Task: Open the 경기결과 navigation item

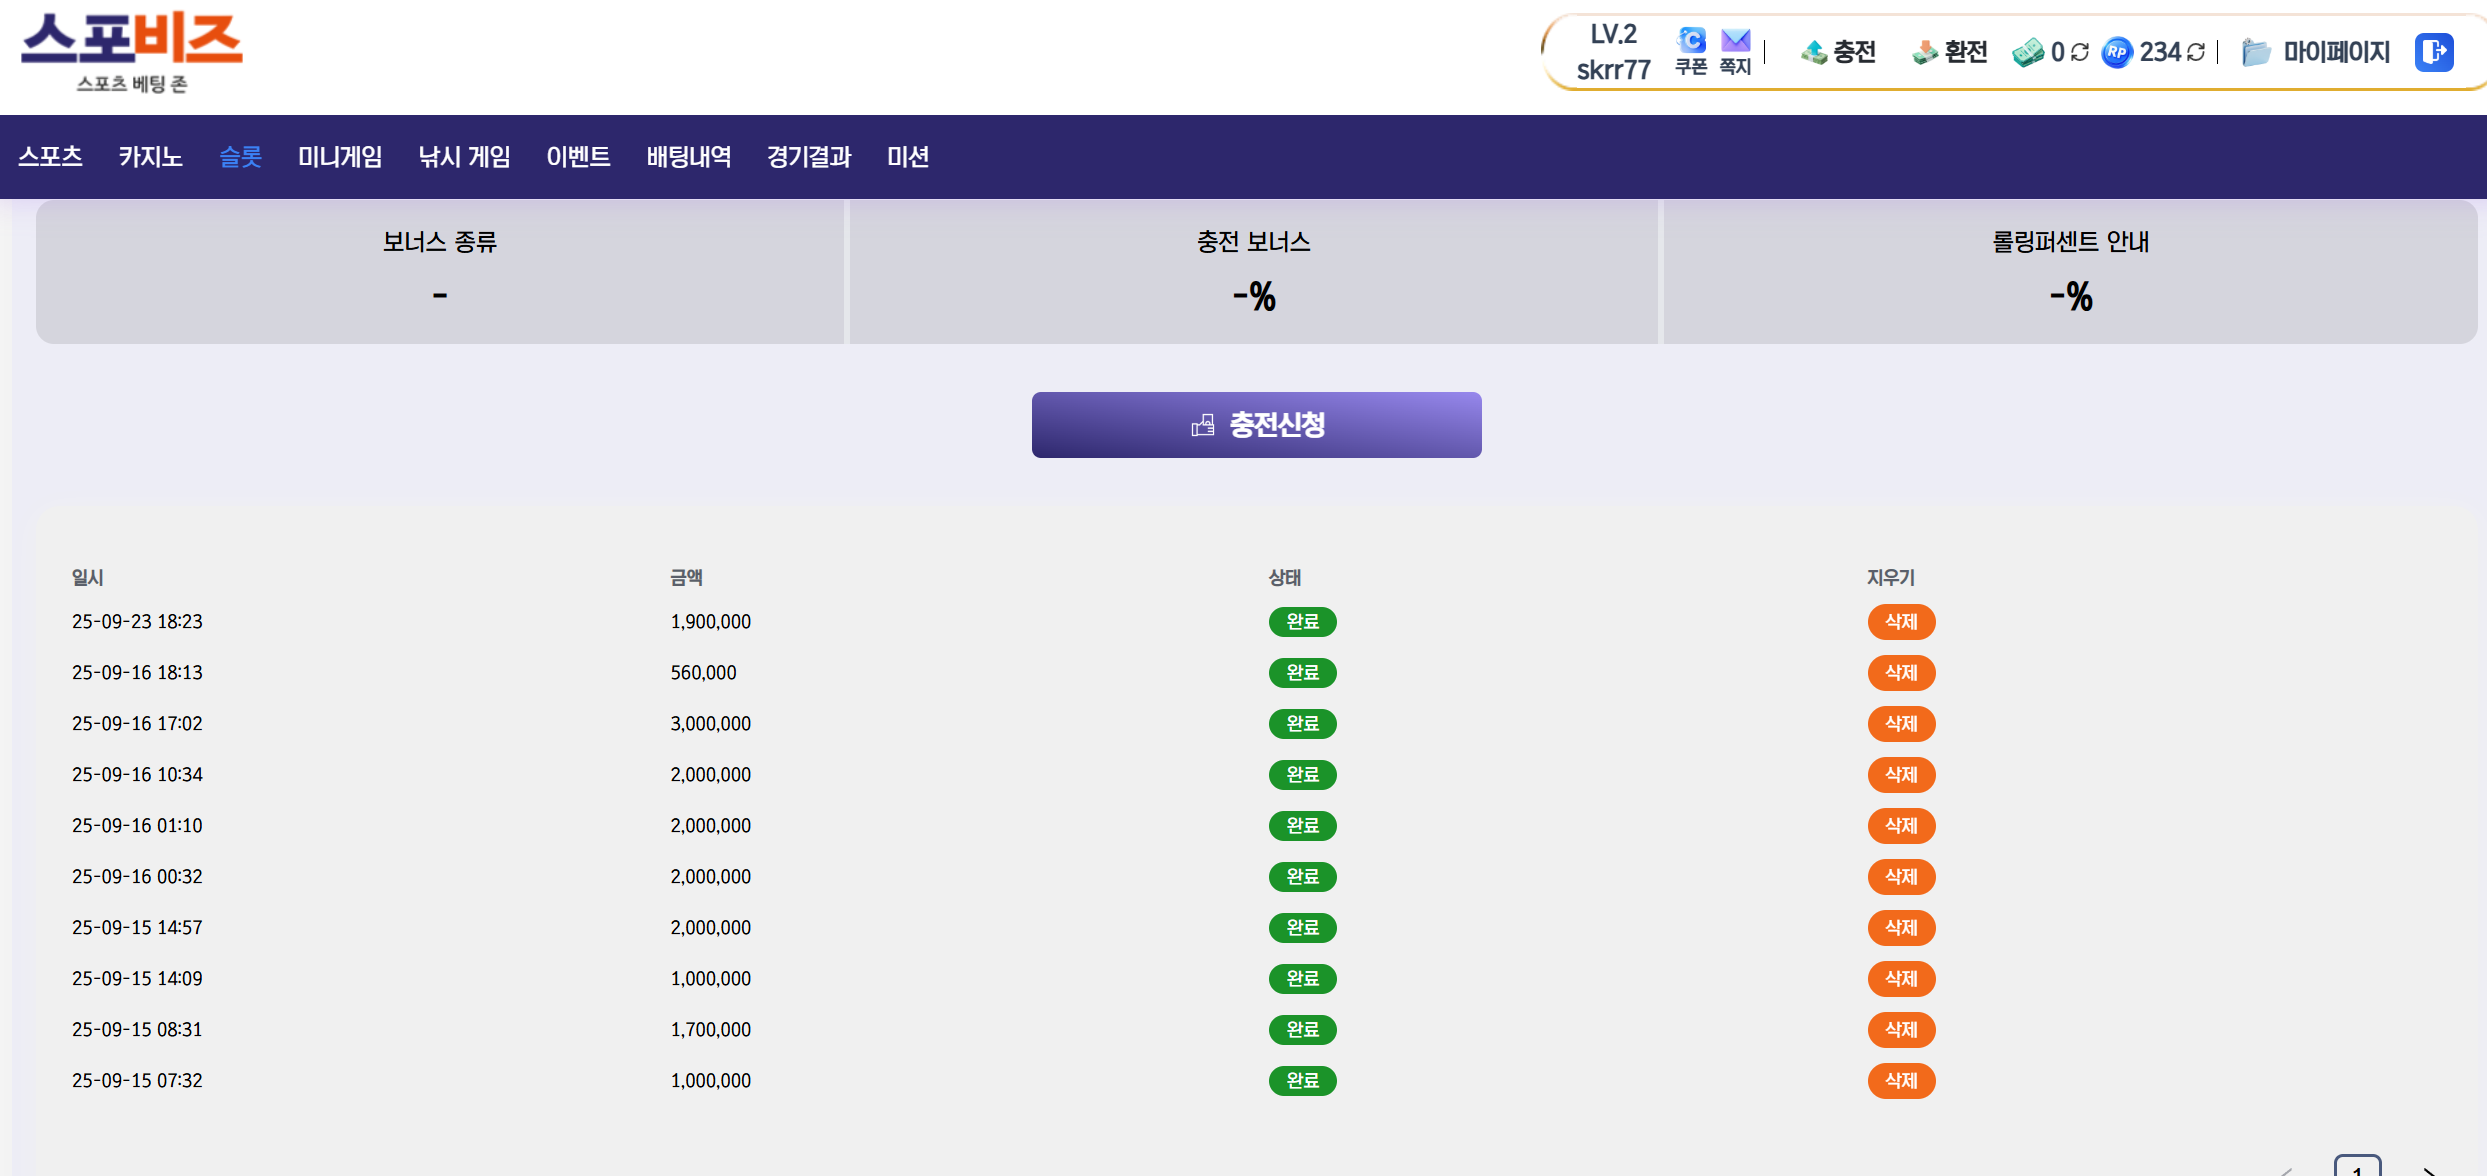Action: coord(808,157)
